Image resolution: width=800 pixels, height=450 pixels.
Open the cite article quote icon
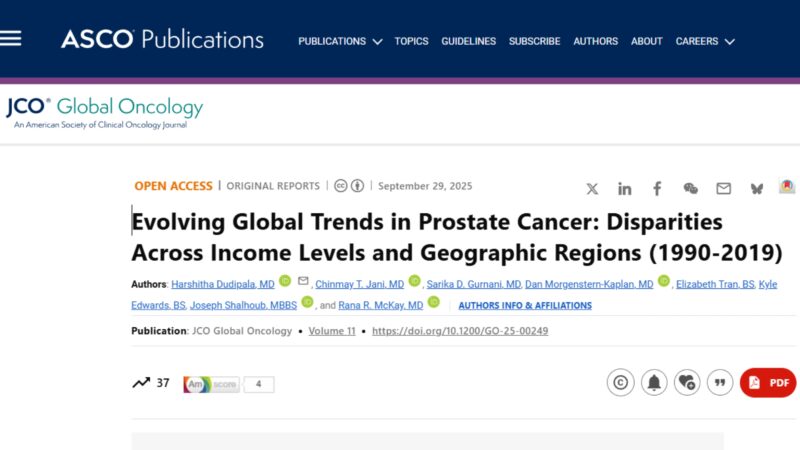tap(720, 382)
